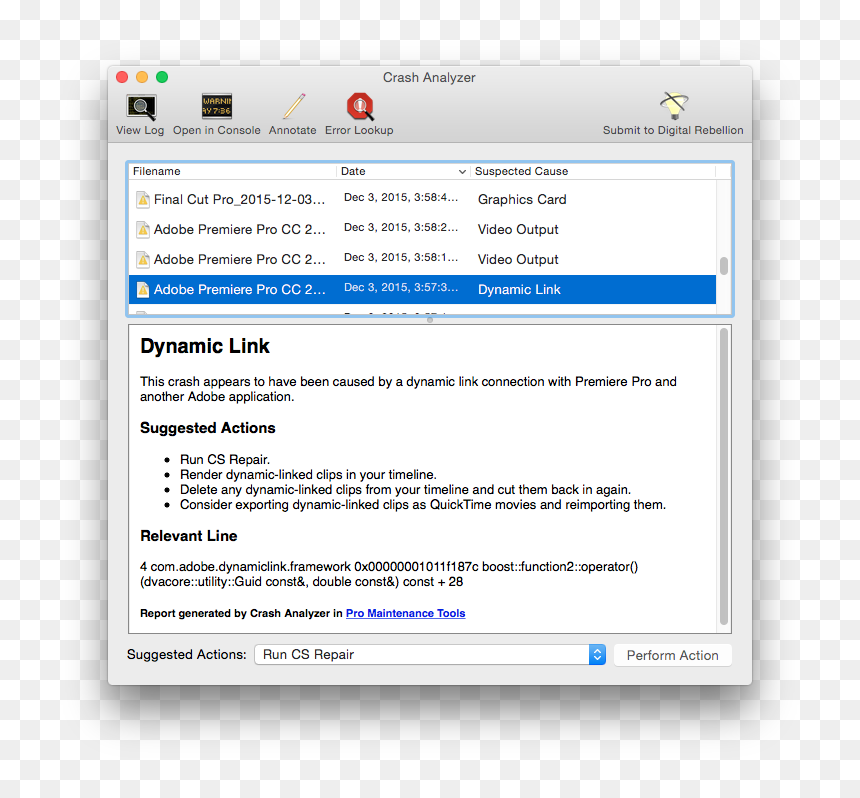Sort by the Filename column header

233,171
